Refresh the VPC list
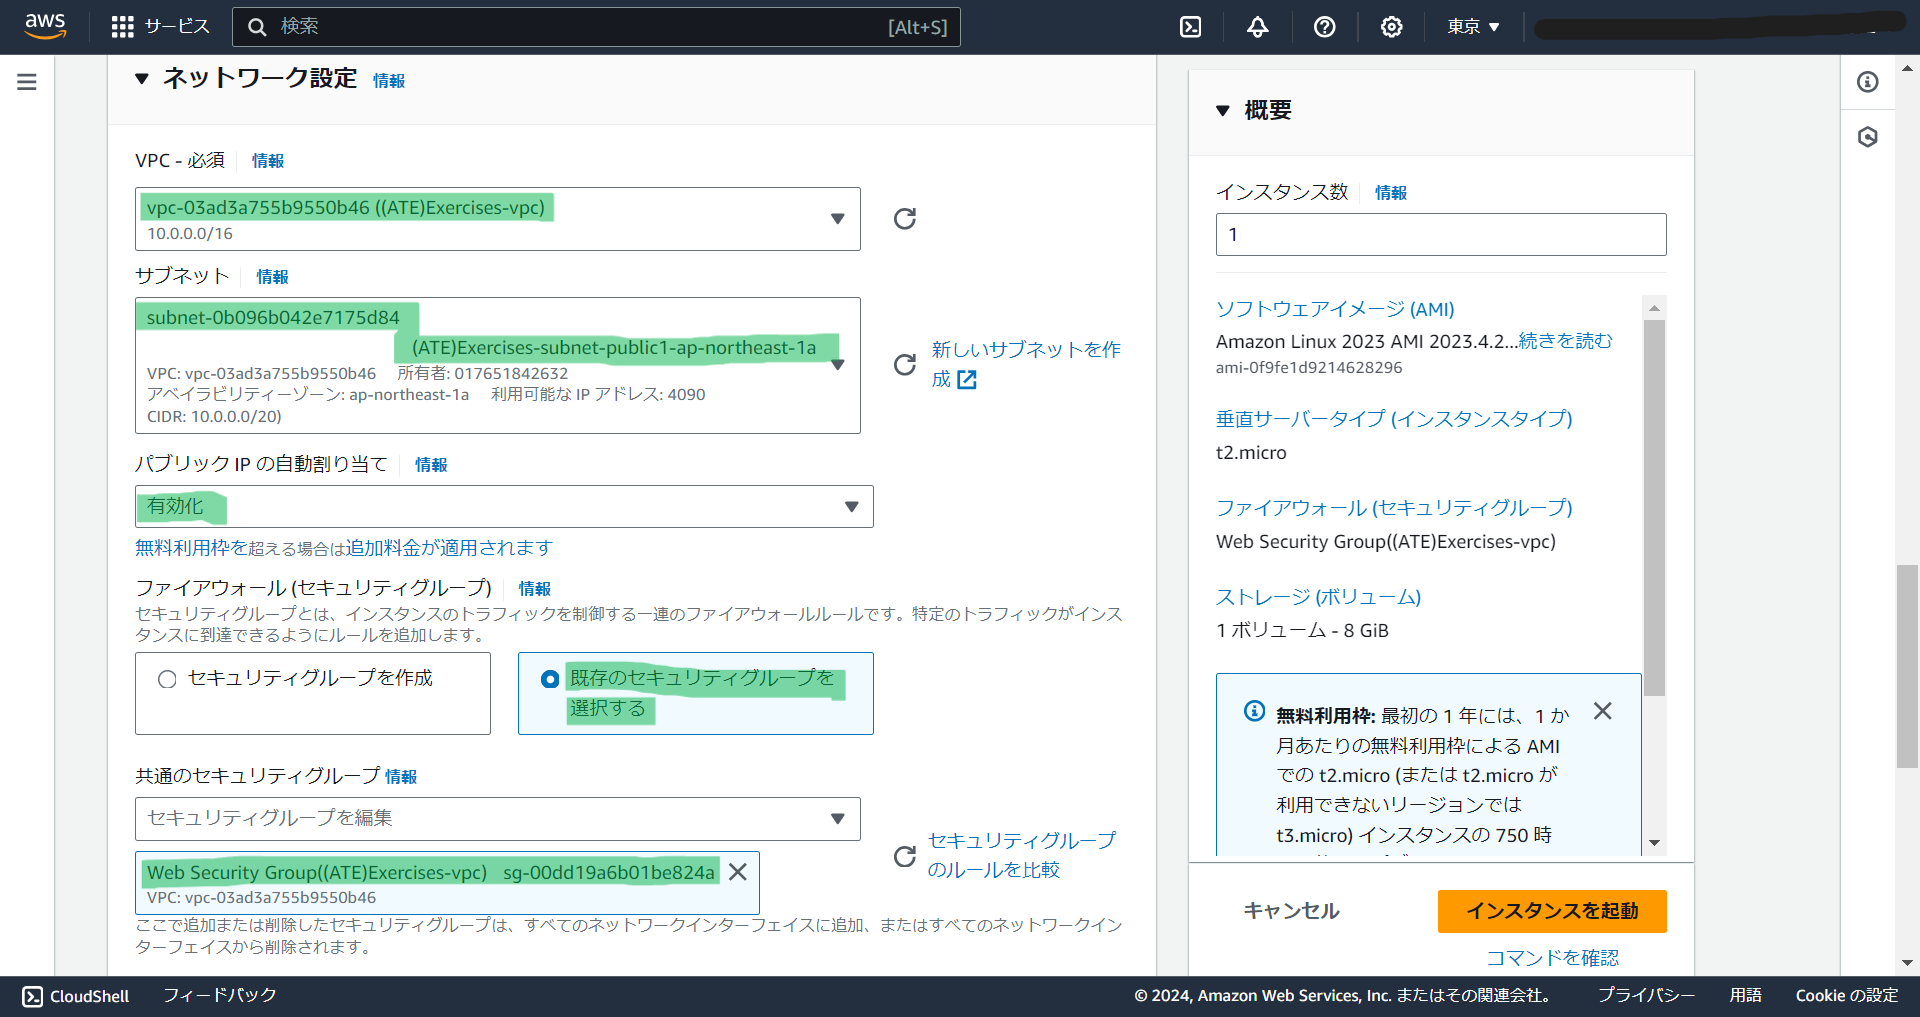The width and height of the screenshot is (1920, 1017). pos(904,218)
